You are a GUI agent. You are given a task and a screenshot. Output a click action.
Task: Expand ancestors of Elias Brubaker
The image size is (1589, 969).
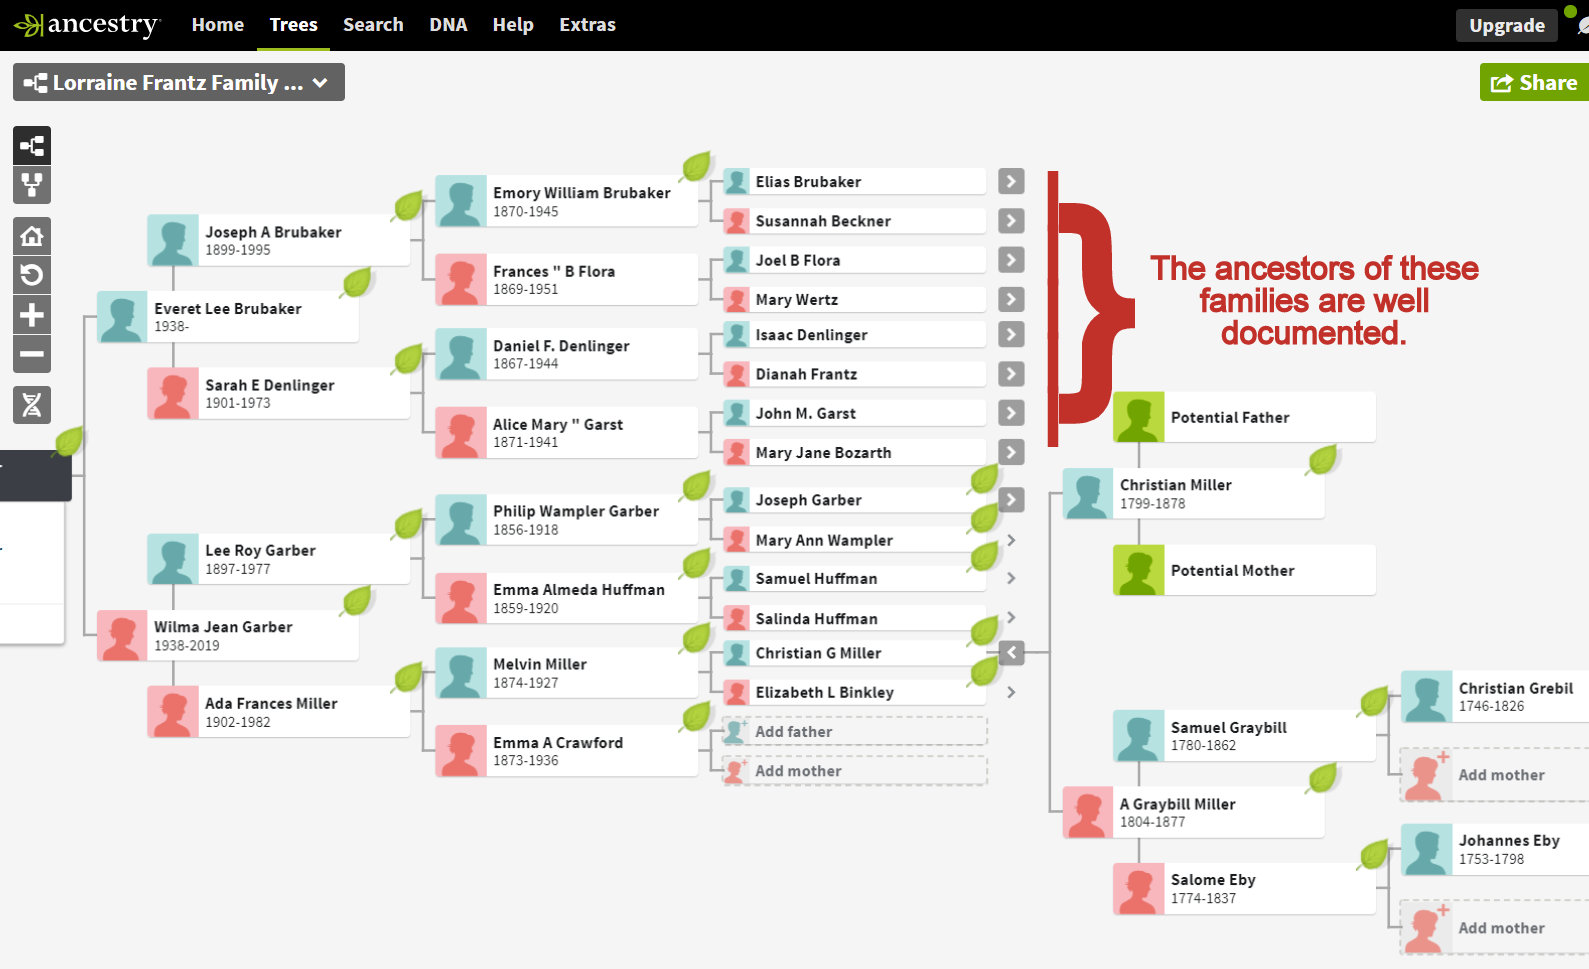tap(1011, 181)
